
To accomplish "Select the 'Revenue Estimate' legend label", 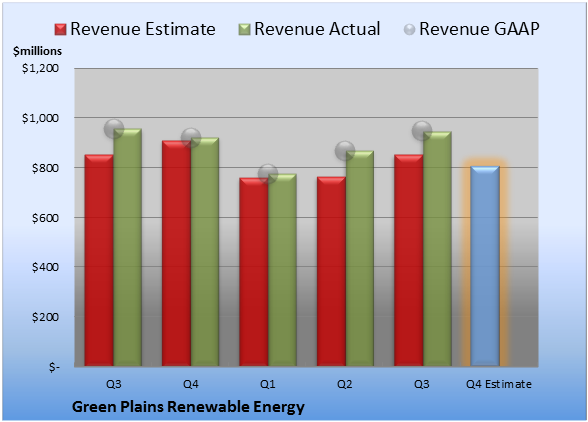I will (143, 29).
